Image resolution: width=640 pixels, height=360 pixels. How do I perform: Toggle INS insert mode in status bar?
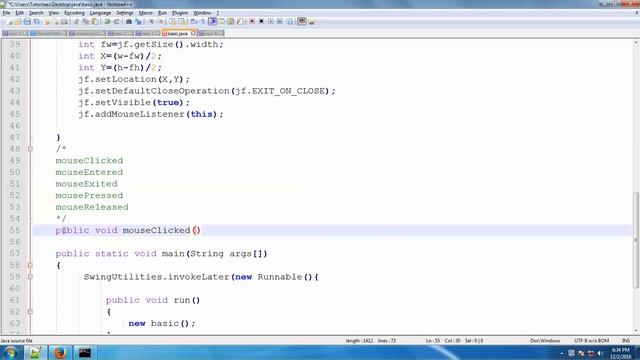click(x=626, y=340)
